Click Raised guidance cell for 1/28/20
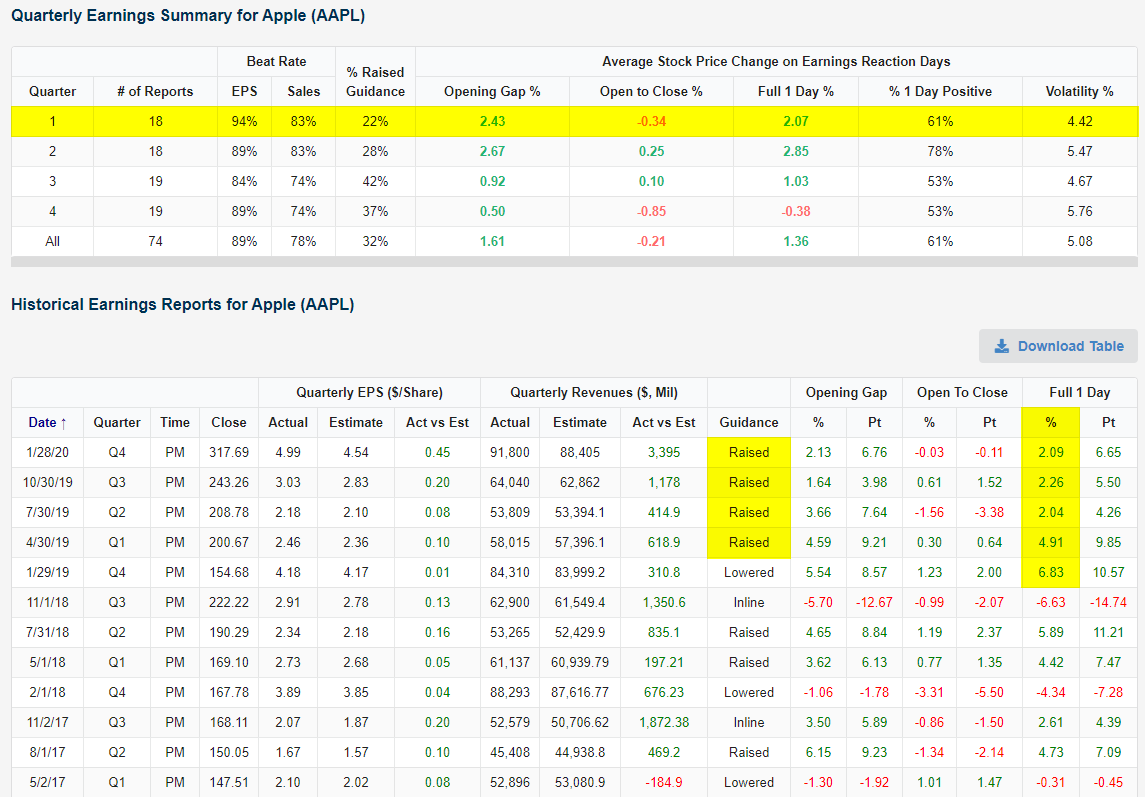This screenshot has height=797, width=1145. tap(748, 452)
